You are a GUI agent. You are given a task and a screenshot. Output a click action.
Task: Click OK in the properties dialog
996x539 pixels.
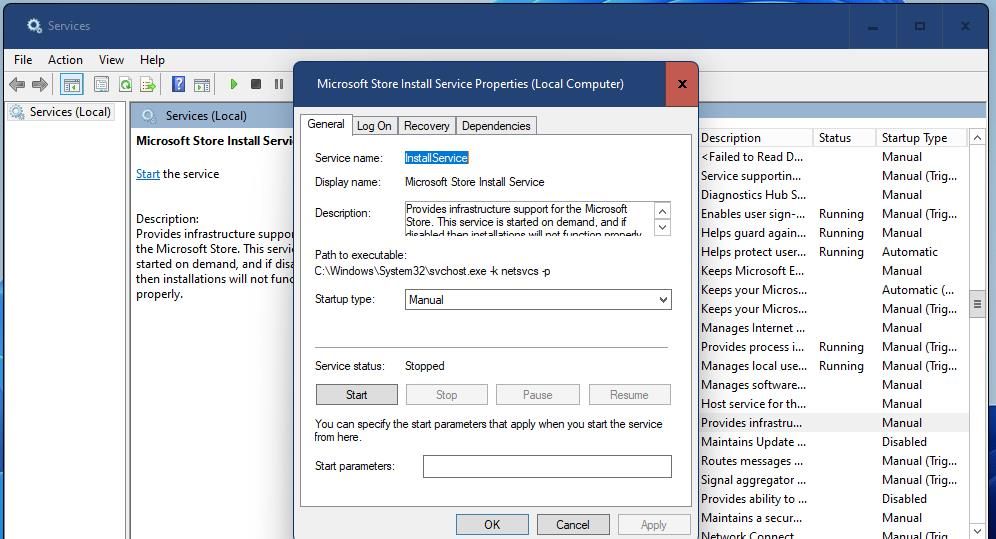pos(492,525)
